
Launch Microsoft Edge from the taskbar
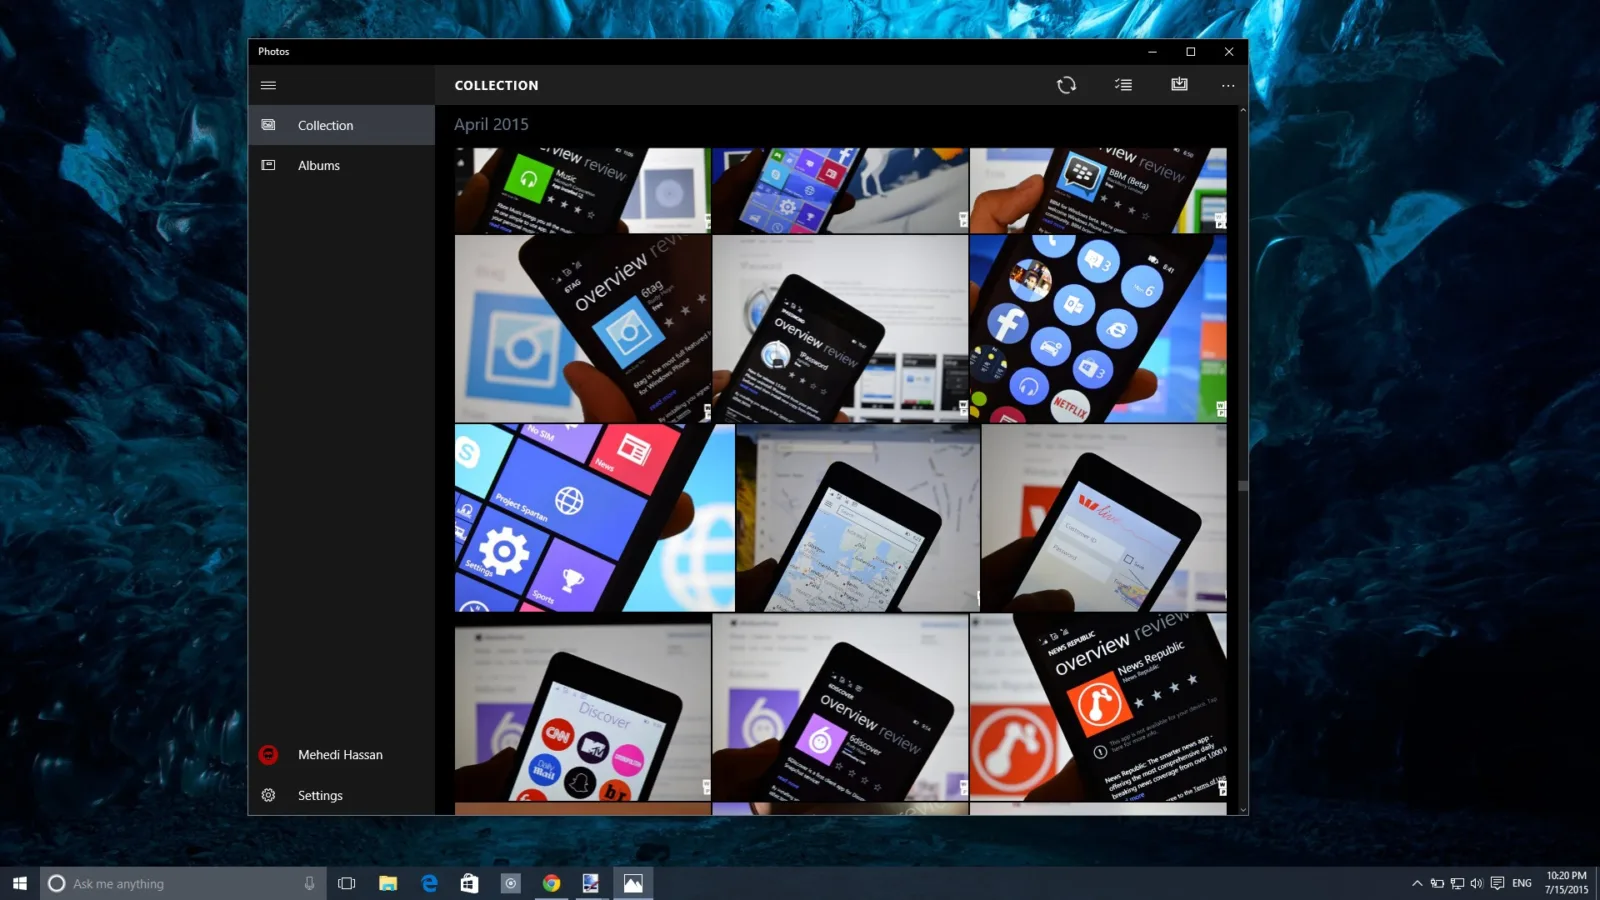pyautogui.click(x=429, y=883)
